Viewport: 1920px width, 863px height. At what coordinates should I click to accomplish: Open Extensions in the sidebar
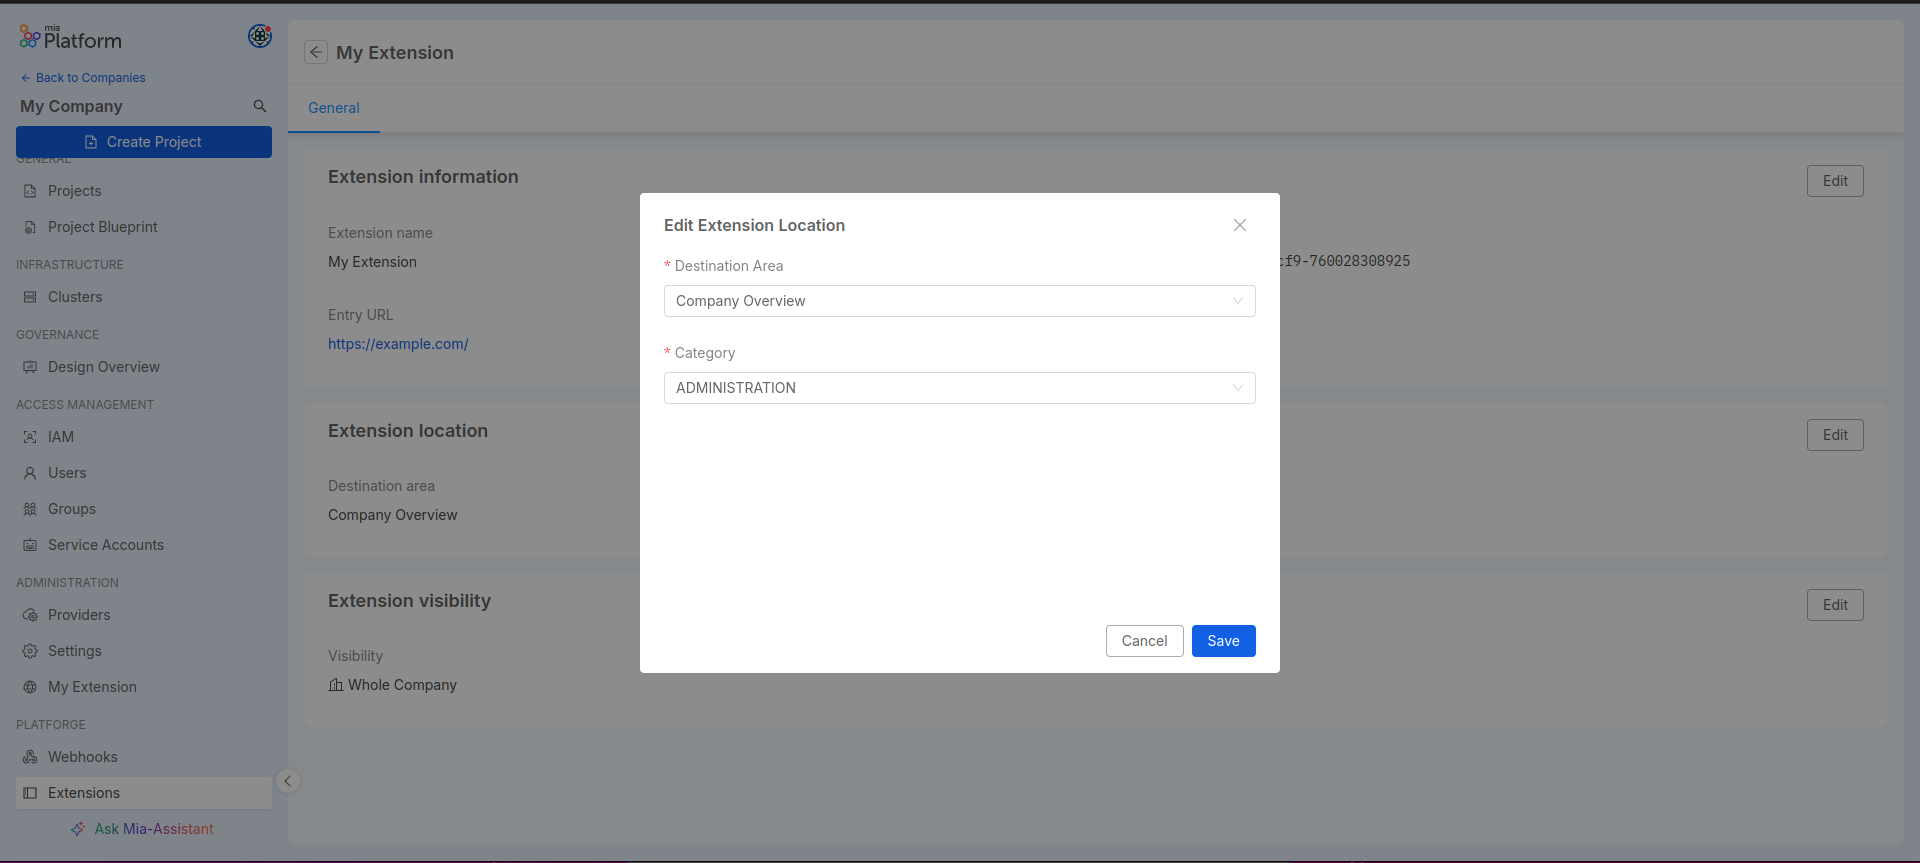pos(144,793)
